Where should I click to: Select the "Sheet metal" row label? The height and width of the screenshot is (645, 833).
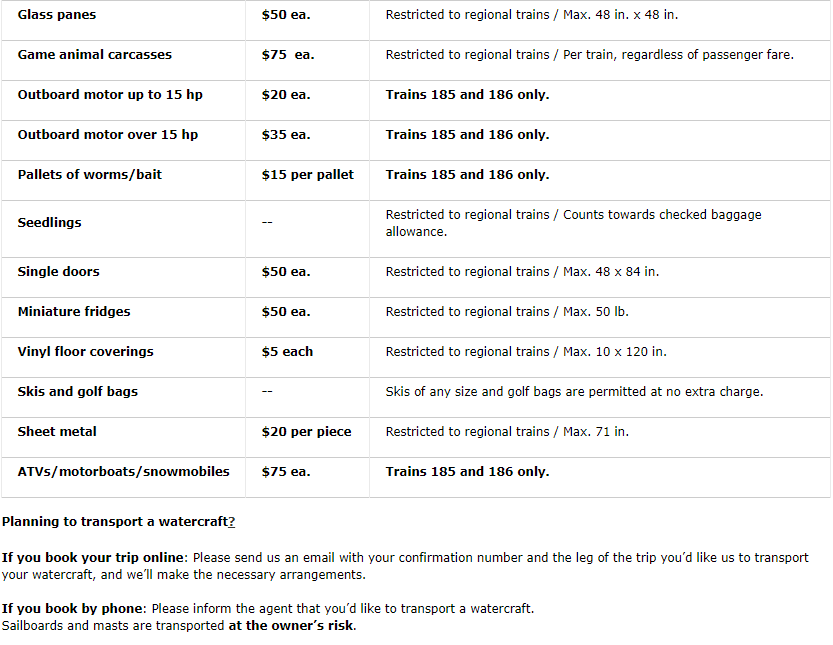tap(57, 432)
